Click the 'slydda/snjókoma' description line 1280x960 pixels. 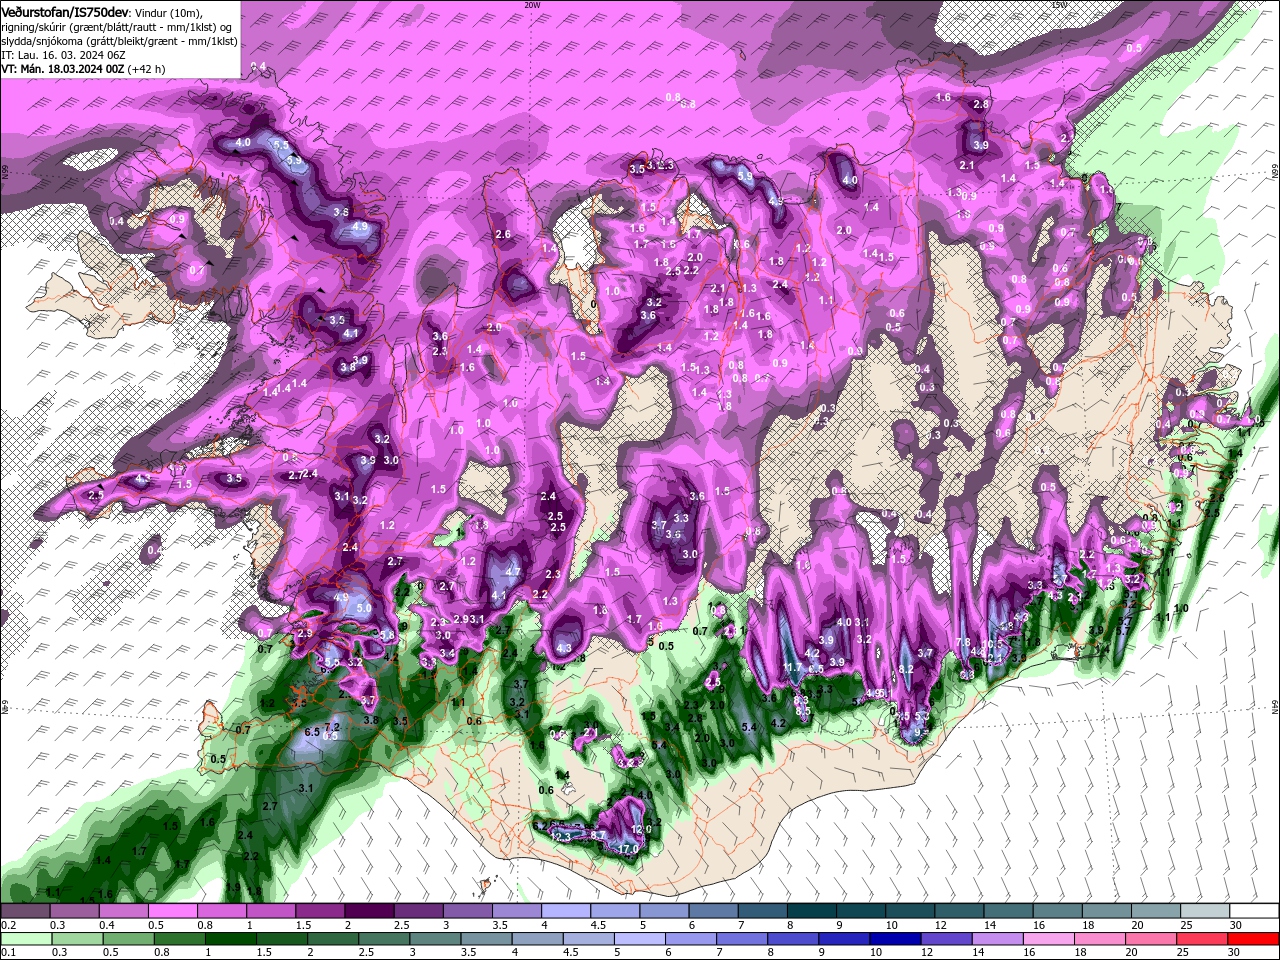[119, 40]
